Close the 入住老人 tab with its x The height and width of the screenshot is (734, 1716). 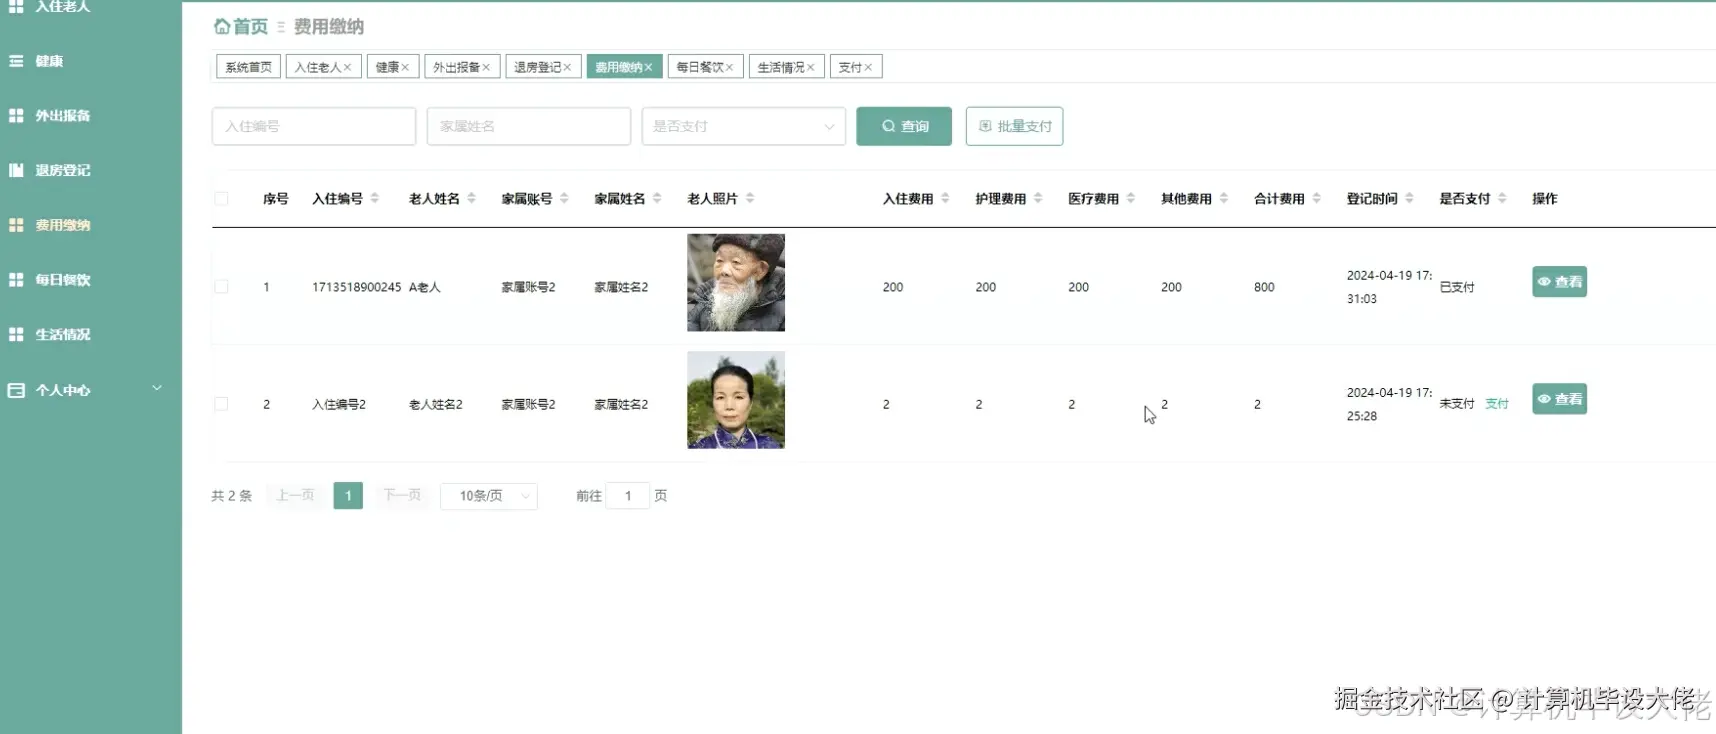pos(347,67)
